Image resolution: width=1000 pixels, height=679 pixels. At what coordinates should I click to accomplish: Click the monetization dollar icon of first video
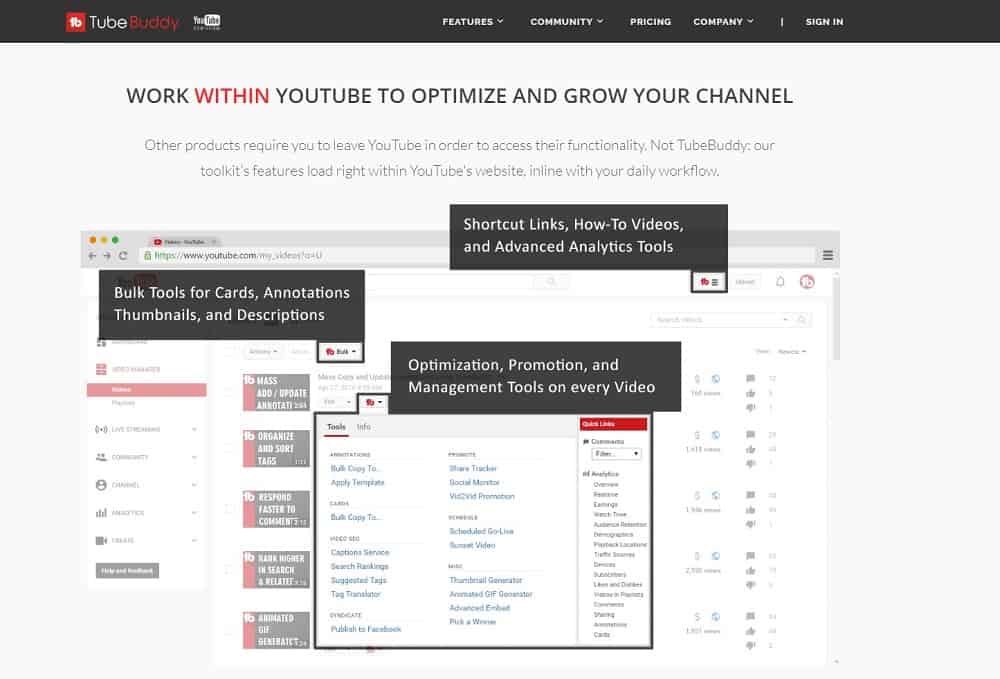[x=697, y=379]
